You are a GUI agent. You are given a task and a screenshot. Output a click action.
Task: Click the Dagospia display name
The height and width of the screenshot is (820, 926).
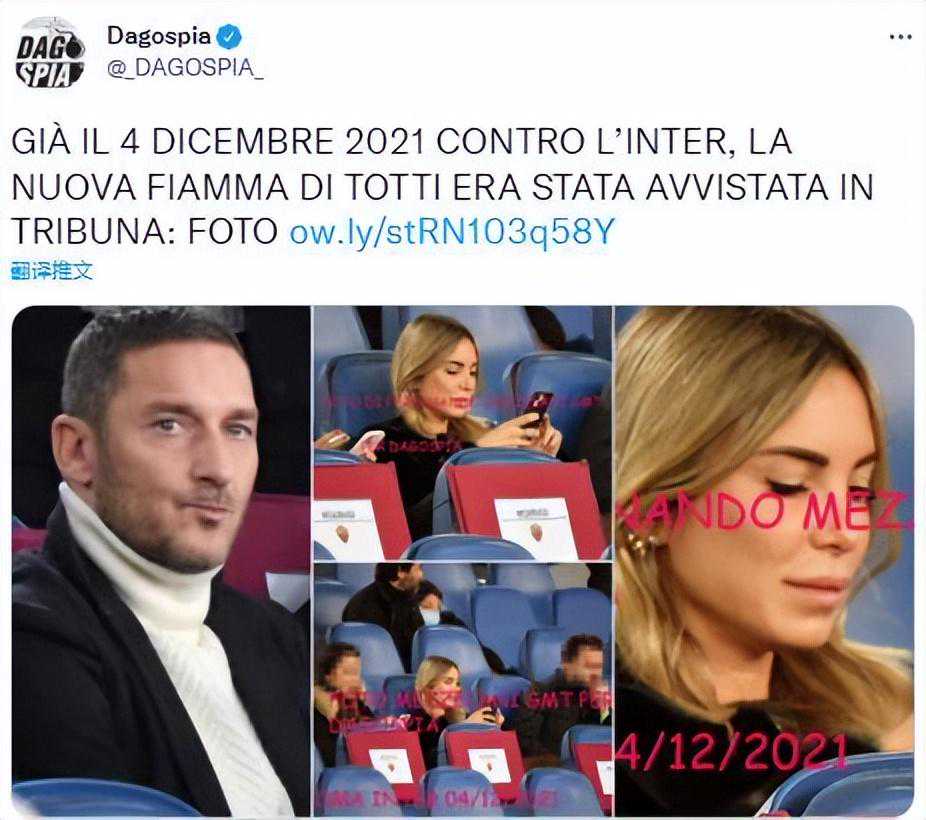(158, 37)
